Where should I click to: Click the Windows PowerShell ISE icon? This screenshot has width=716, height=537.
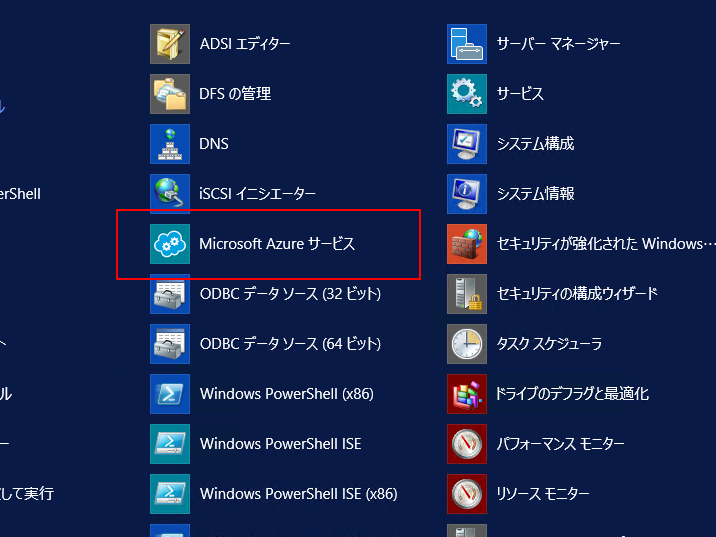(x=170, y=444)
